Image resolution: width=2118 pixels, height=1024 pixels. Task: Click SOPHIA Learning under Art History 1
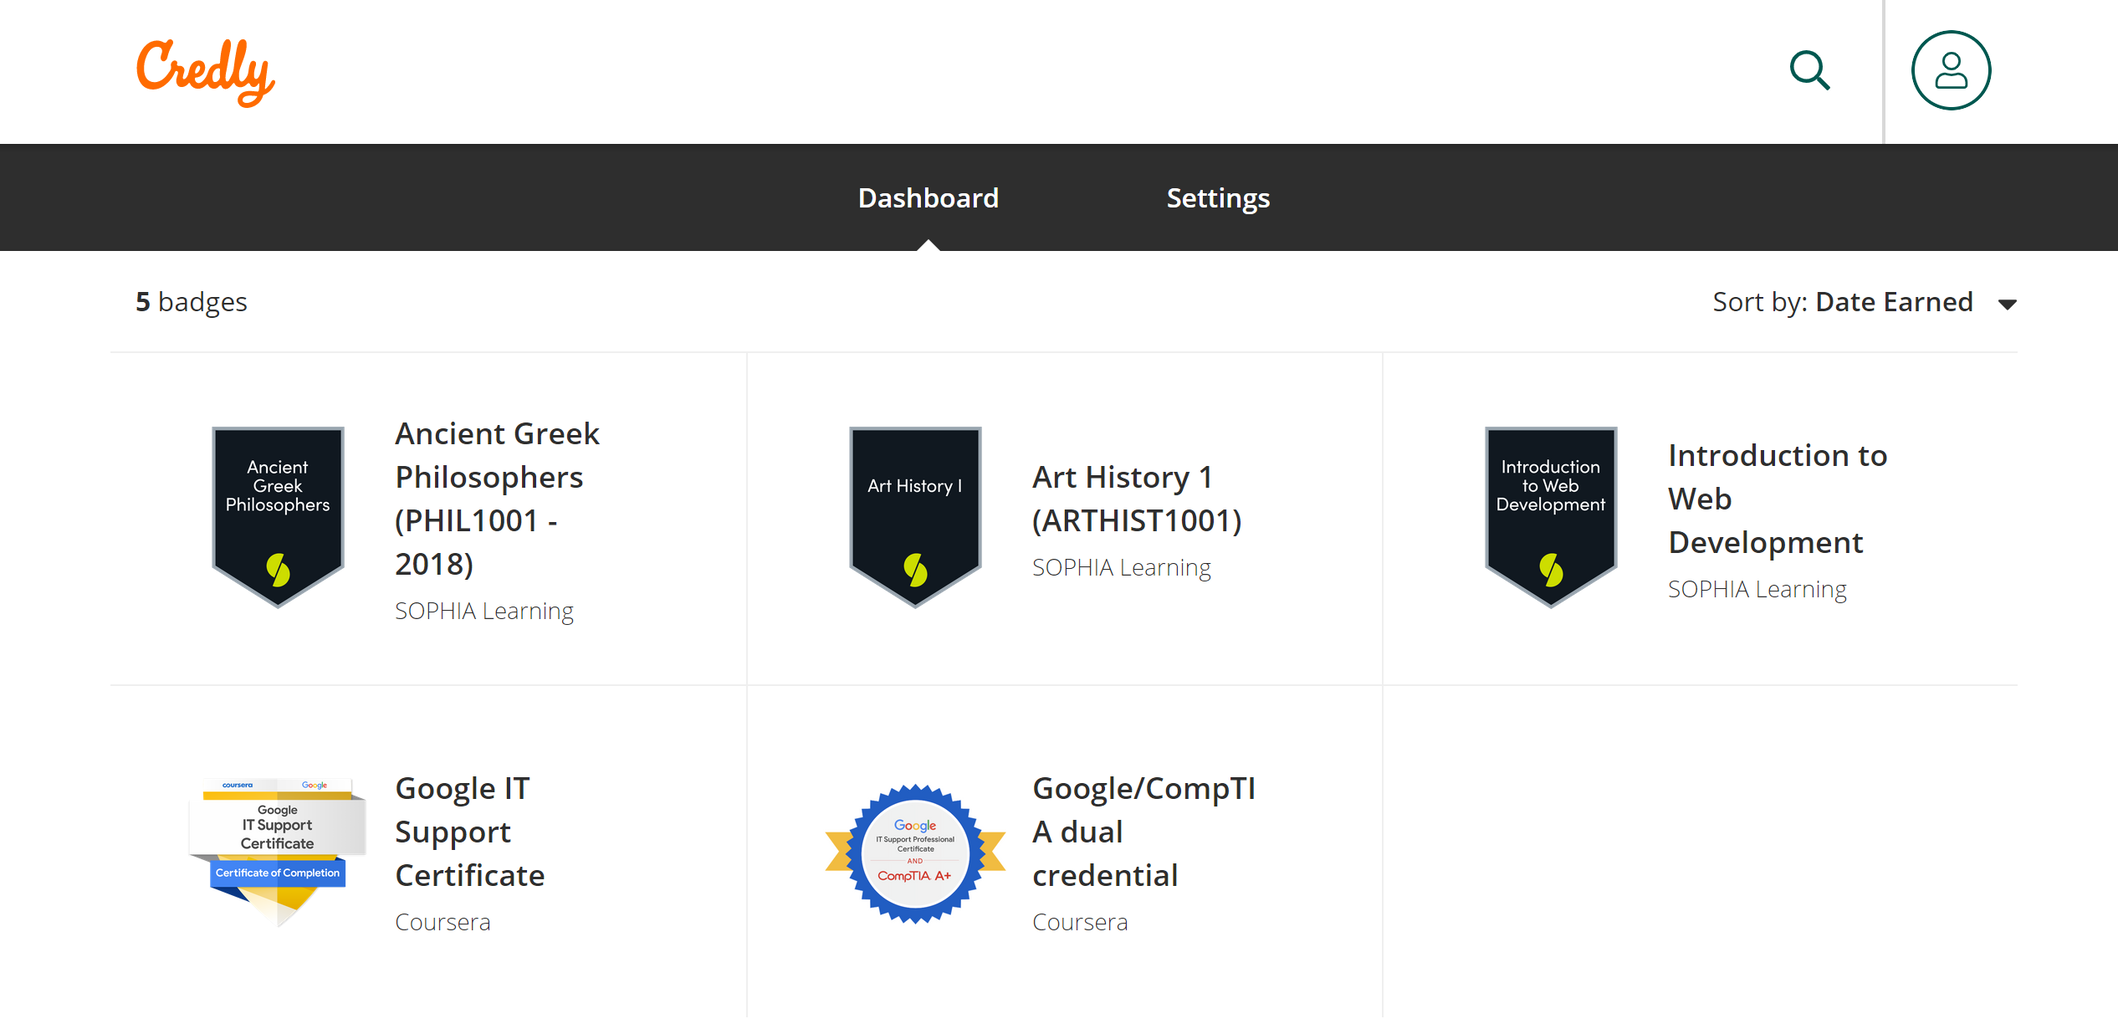[x=1121, y=568]
